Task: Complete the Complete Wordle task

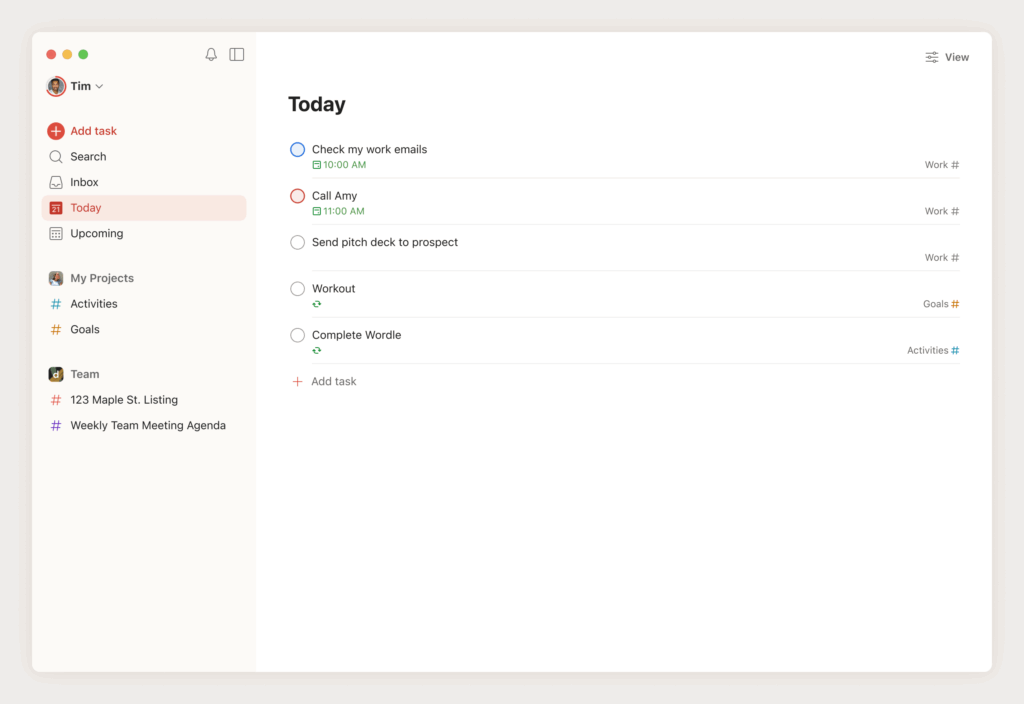Action: point(297,335)
